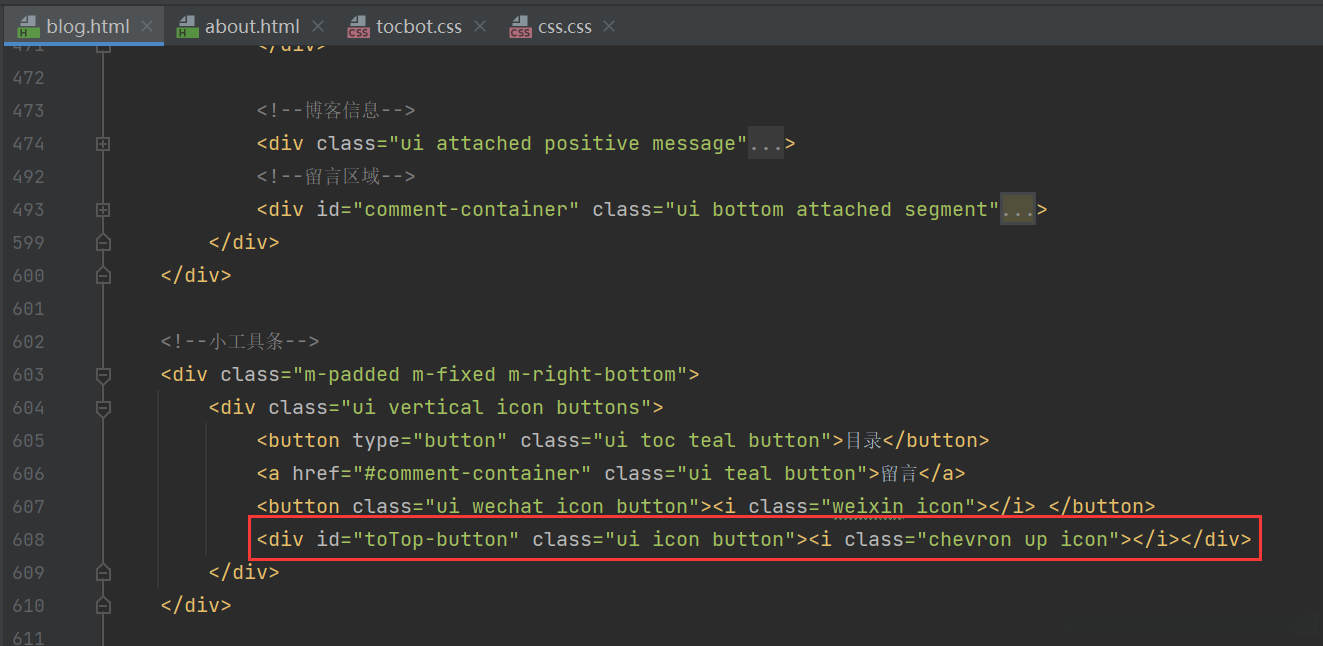
Task: Click the fold end marker at line 609
Action: (102, 573)
